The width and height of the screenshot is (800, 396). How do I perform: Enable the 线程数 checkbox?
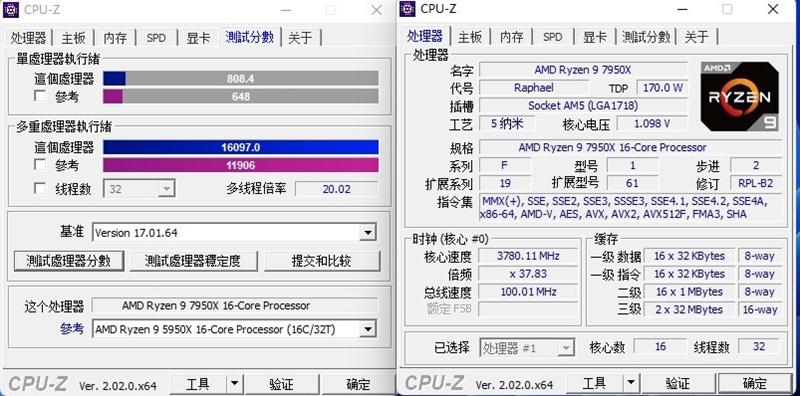tap(39, 188)
